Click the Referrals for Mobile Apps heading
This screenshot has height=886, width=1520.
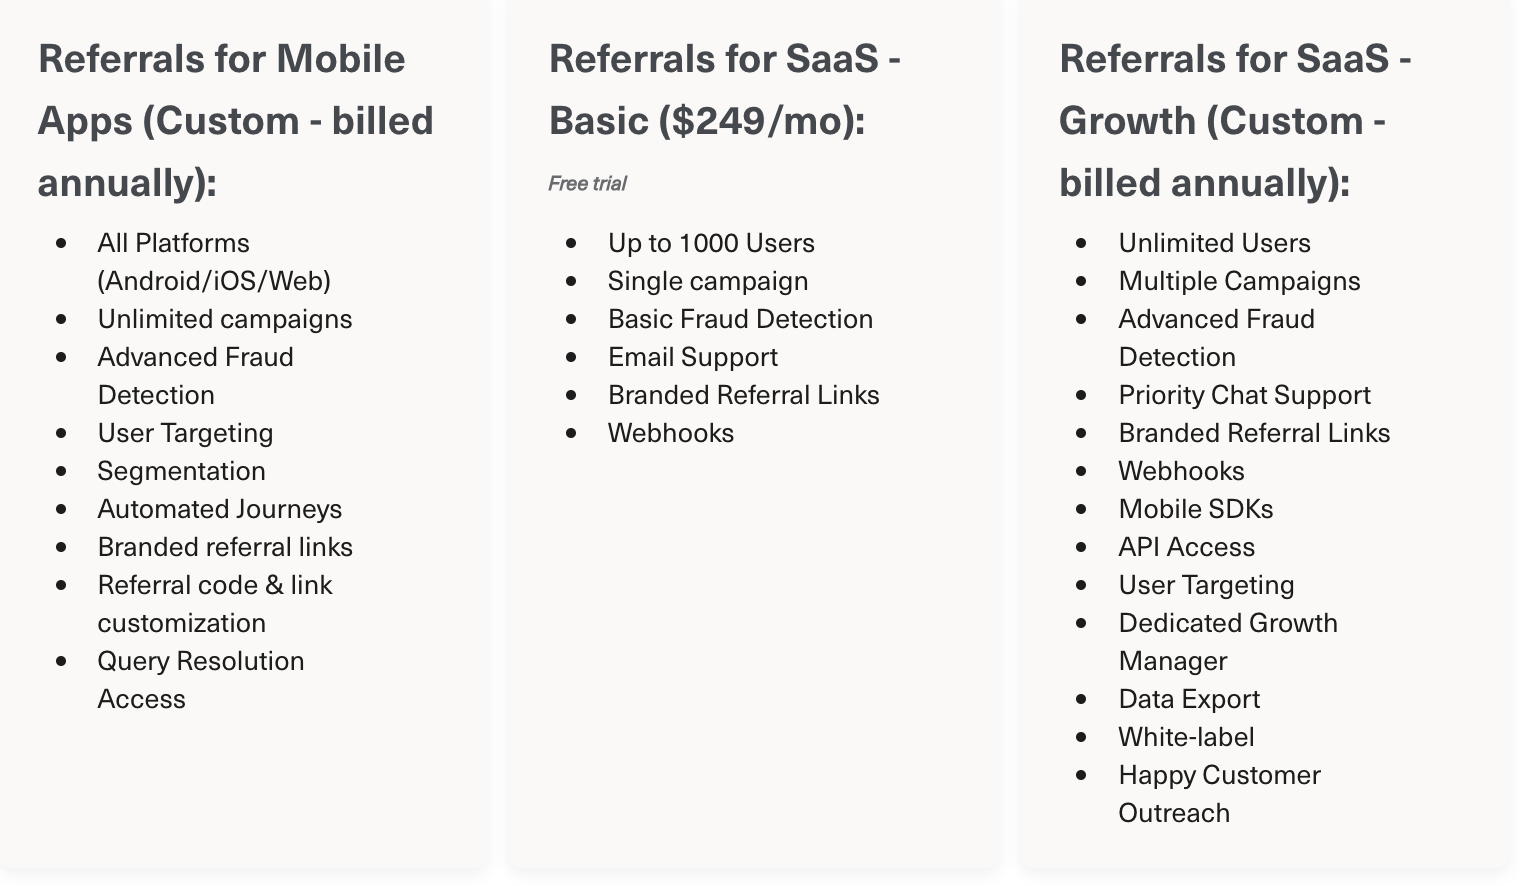coord(235,120)
